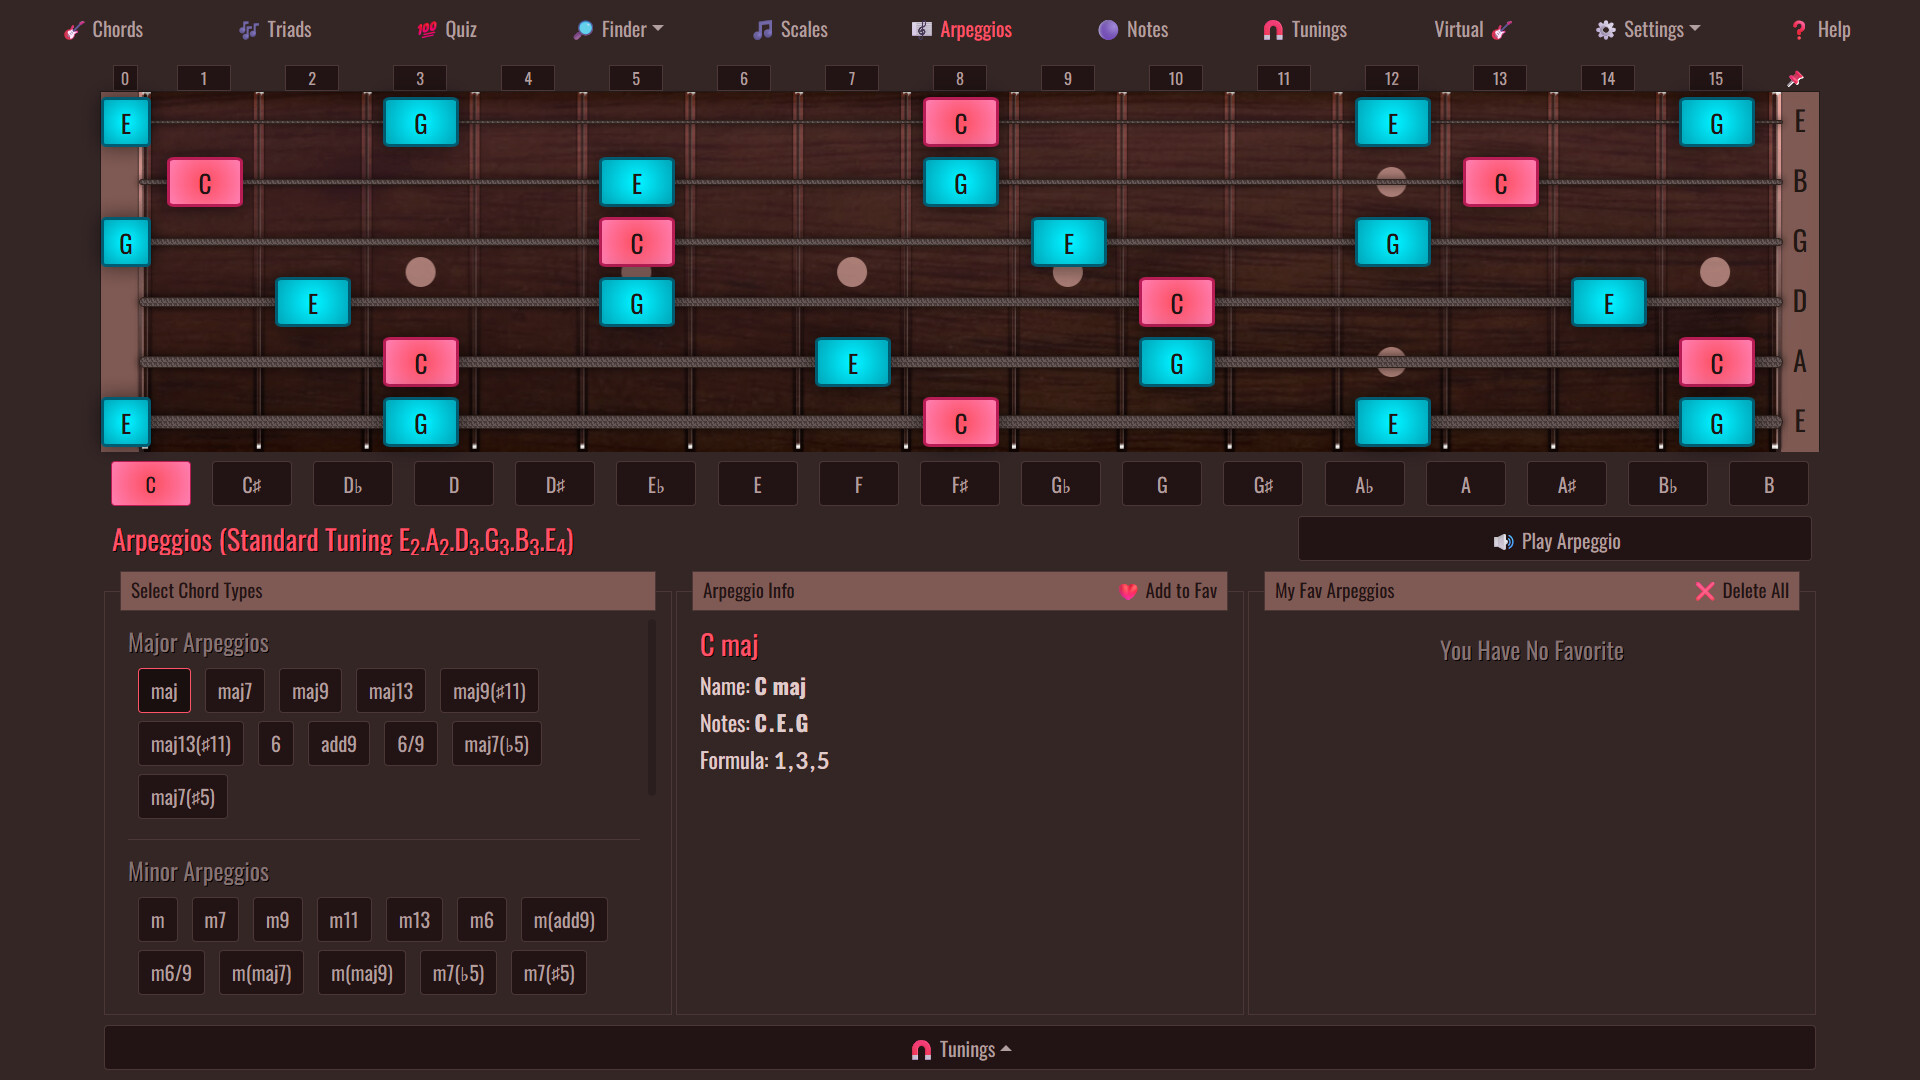Collapse the Tunings panel at the bottom

click(959, 1048)
